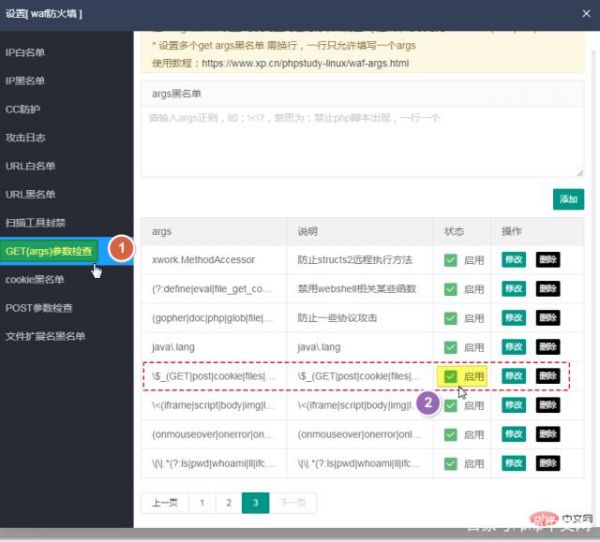Open POST参数检查 section
This screenshot has width=600, height=542.
point(39,308)
